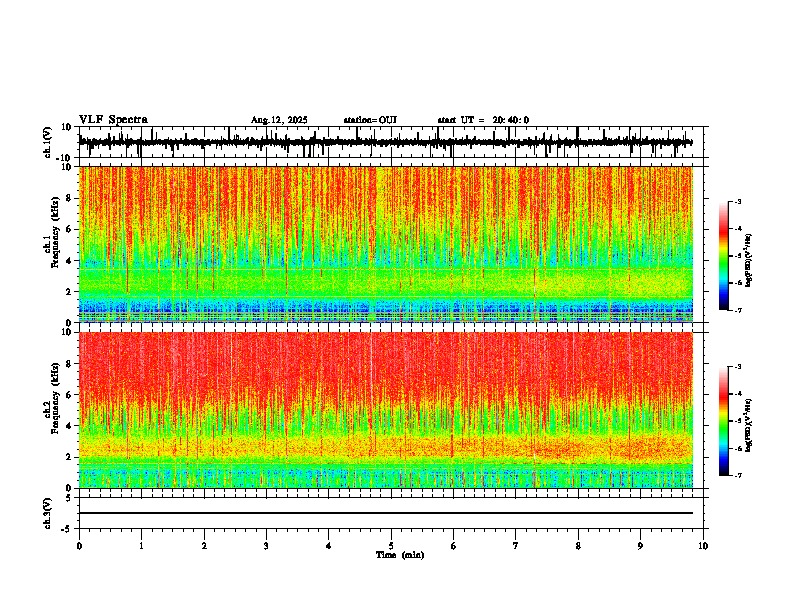Click the "5" tick on ch.3(V) axis
Viewport: 792px width, 612px height.
[69, 498]
